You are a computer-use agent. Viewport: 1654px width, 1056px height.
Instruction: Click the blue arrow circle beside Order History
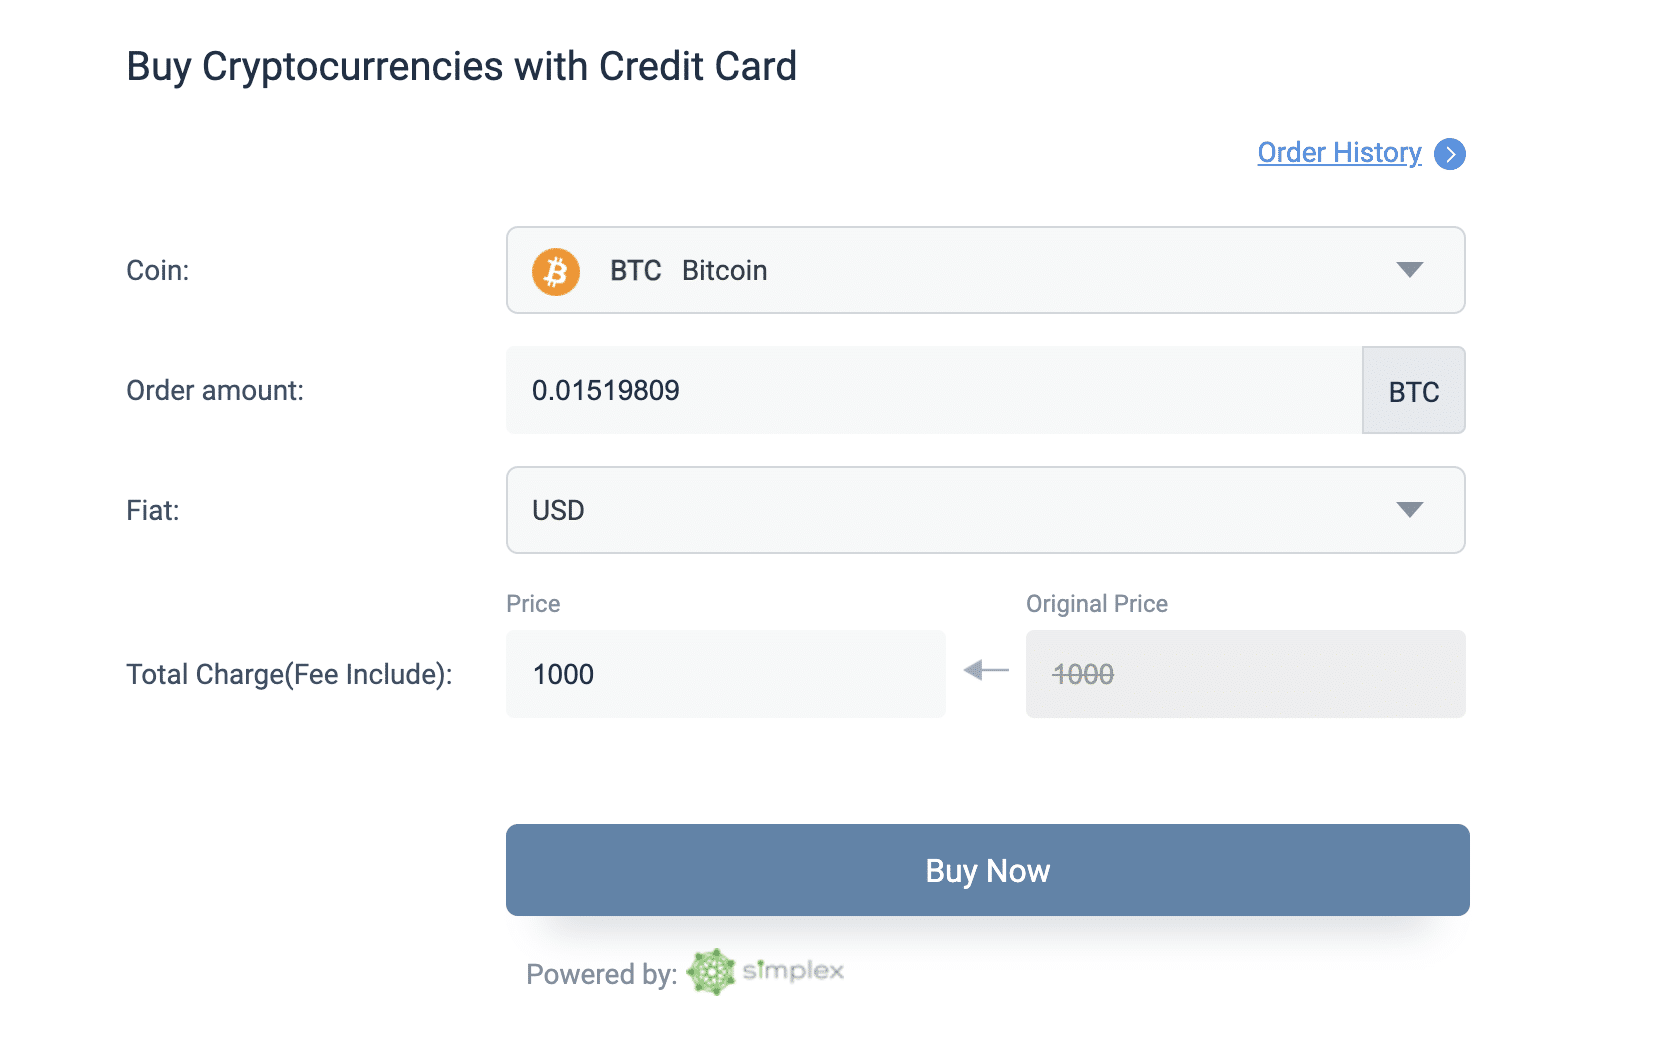click(x=1450, y=154)
